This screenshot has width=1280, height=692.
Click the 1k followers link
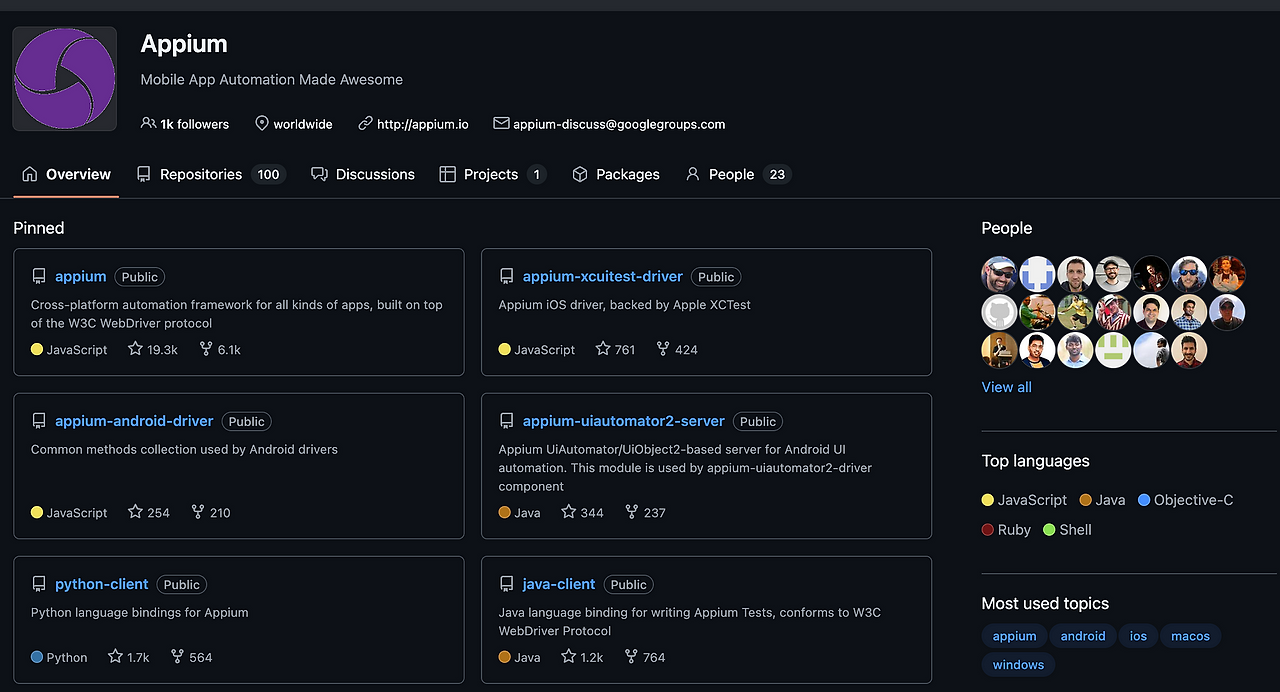tap(185, 124)
